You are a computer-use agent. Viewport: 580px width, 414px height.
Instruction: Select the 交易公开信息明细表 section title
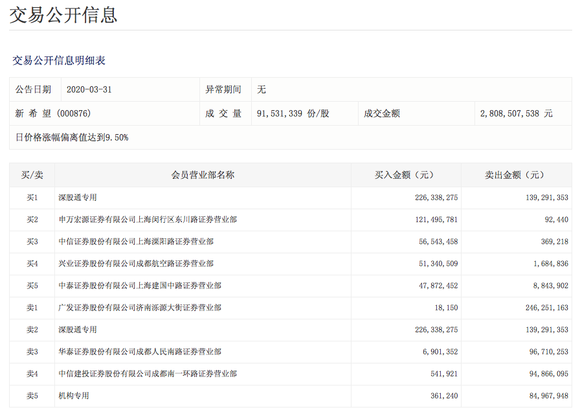click(59, 60)
